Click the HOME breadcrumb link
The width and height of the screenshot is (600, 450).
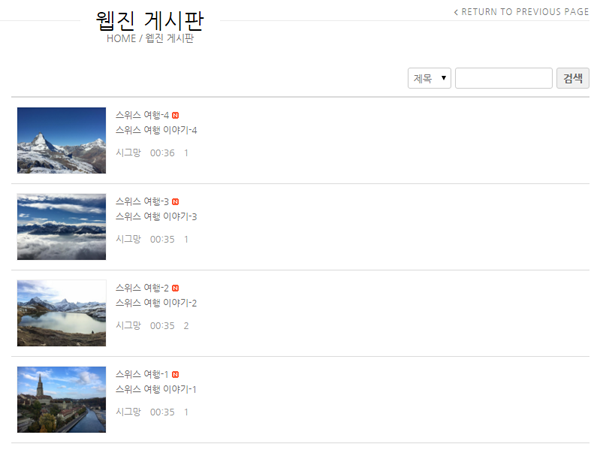(x=121, y=39)
